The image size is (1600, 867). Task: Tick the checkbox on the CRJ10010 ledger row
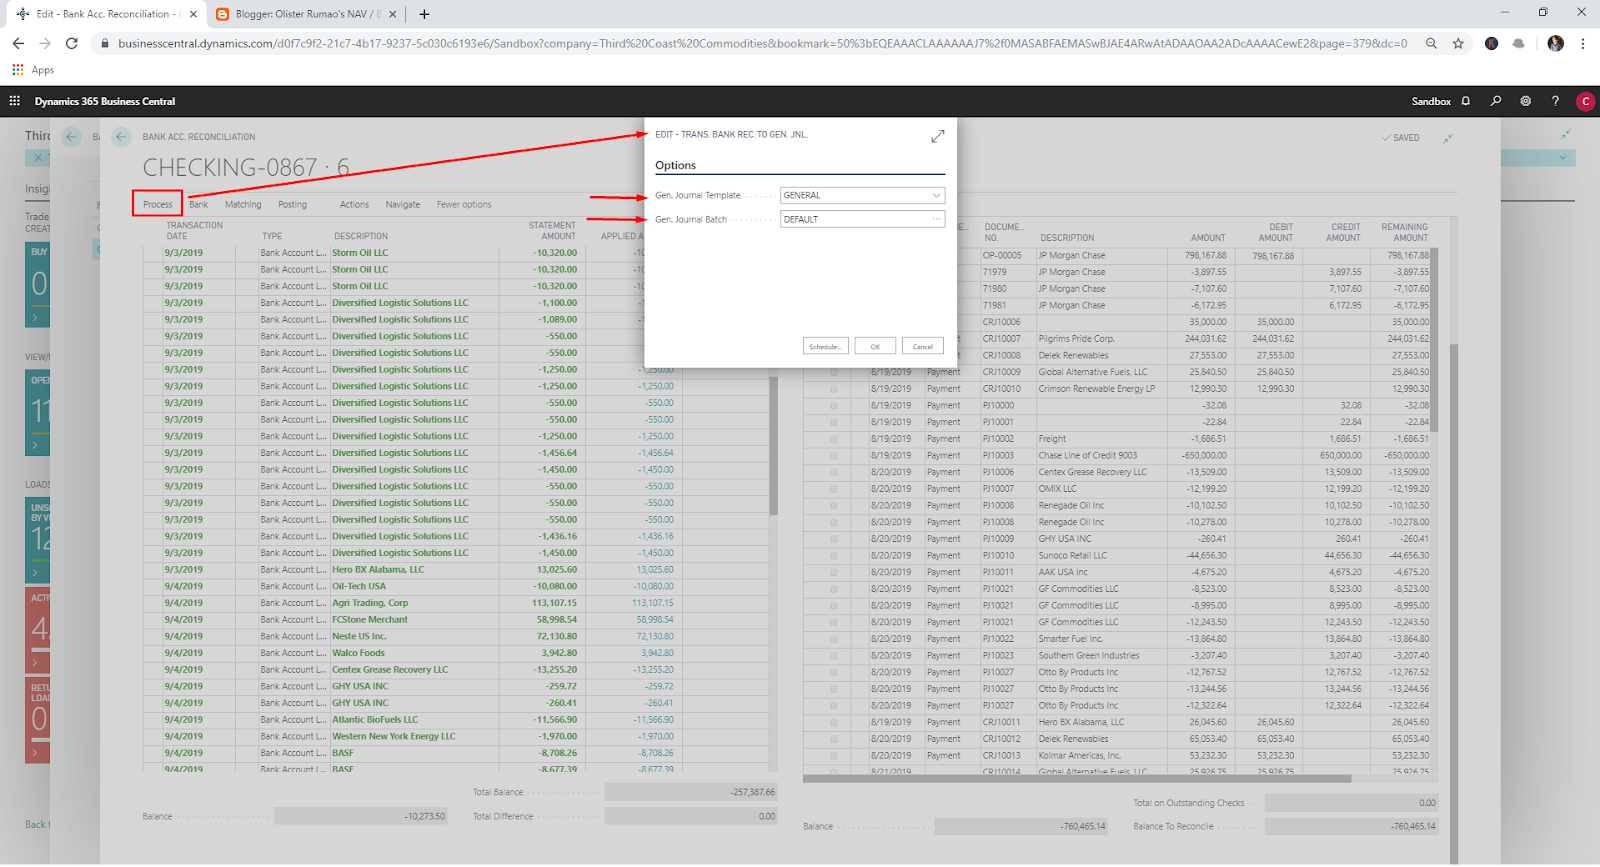coord(834,389)
